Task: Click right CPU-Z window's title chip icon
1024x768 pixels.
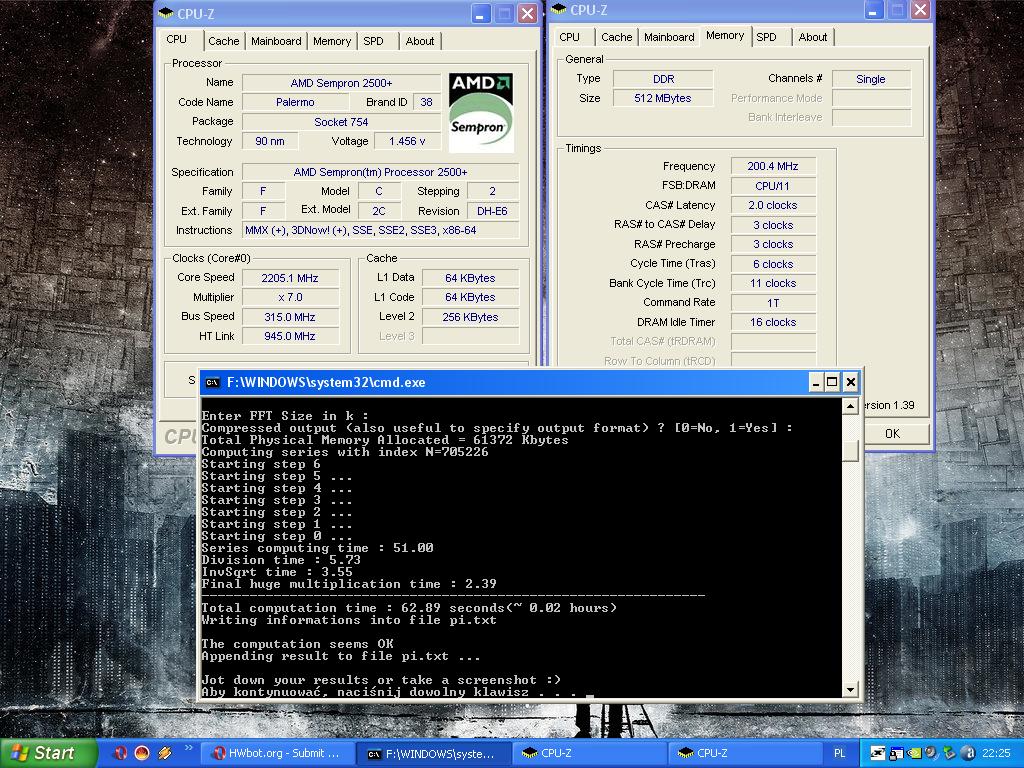Action: click(x=559, y=9)
